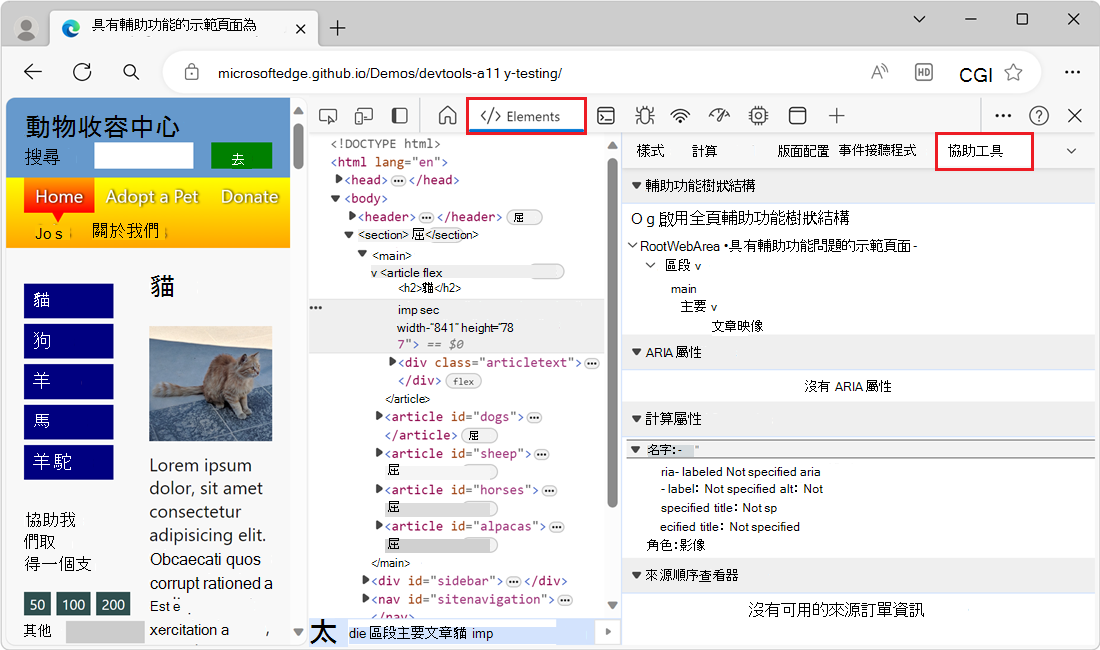
Task: Collapse the ARIA 屬性 section
Action: (636, 352)
